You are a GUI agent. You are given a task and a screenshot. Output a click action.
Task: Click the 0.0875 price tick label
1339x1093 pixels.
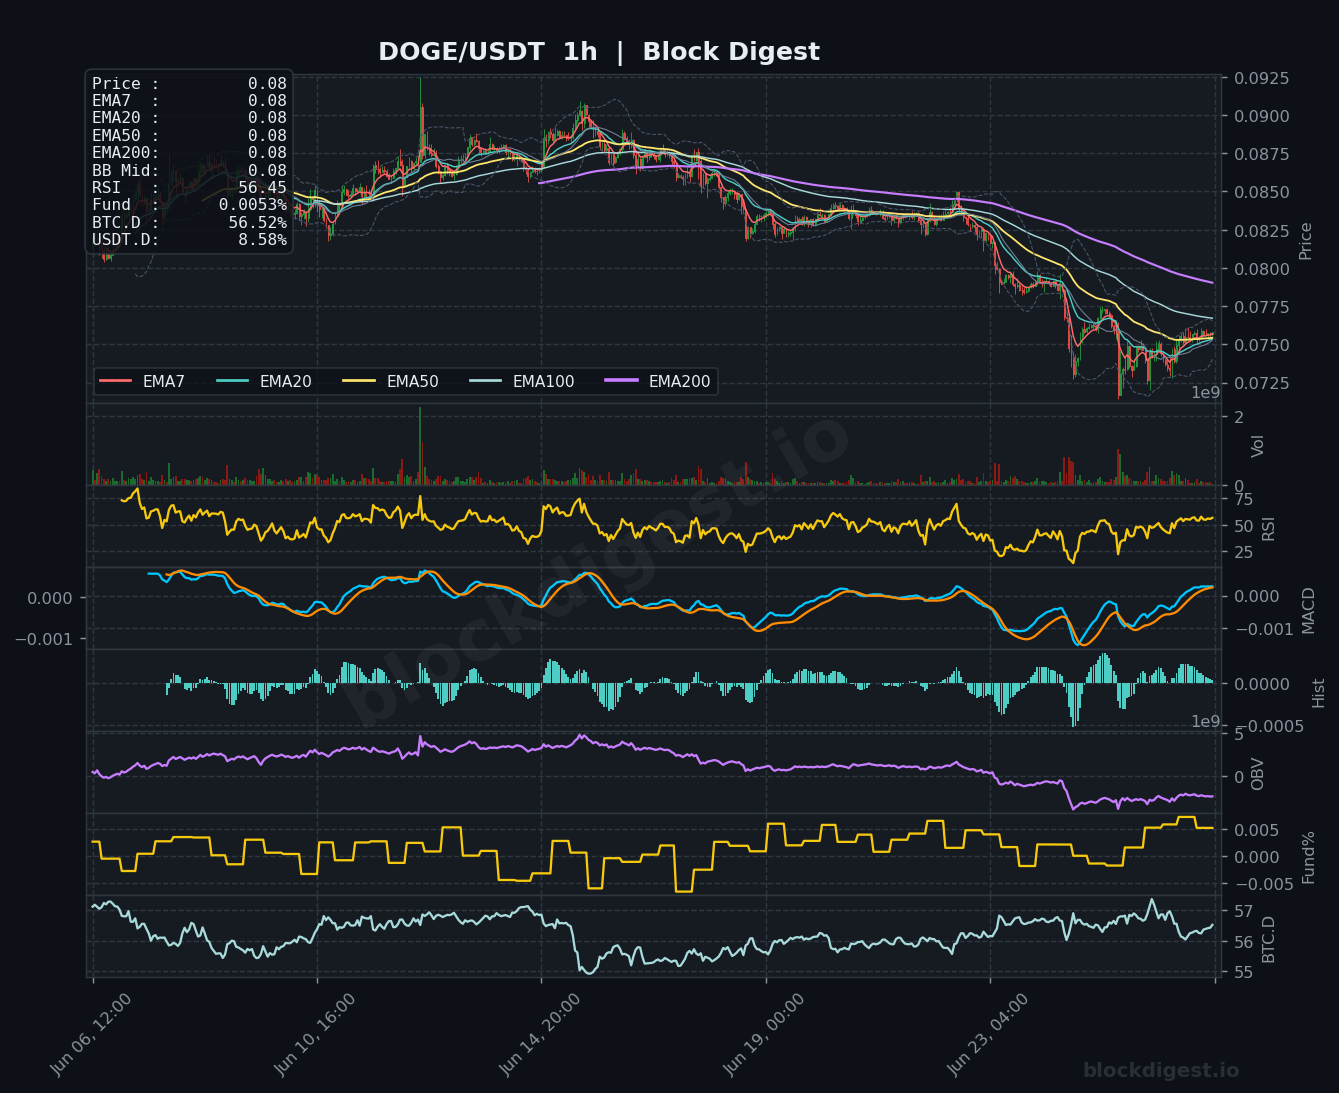pyautogui.click(x=1261, y=154)
